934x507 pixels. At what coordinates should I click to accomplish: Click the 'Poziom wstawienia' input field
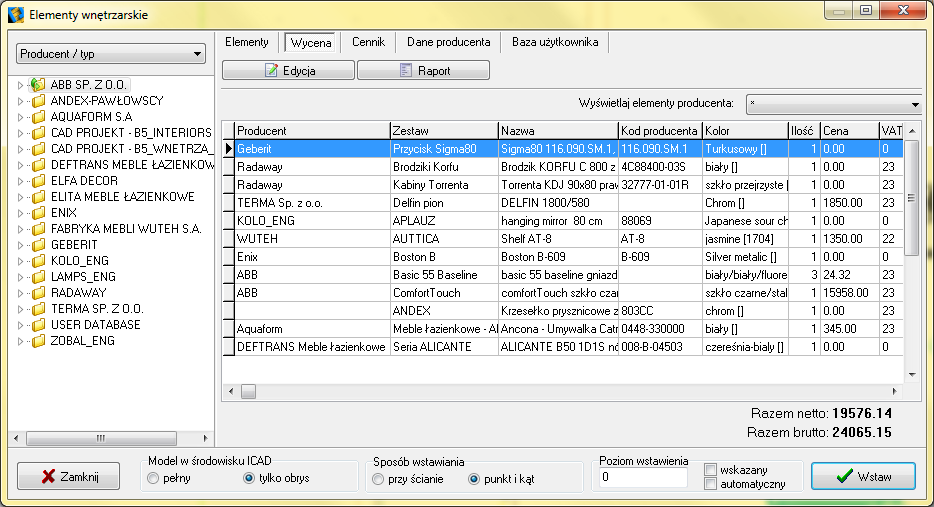[643, 477]
